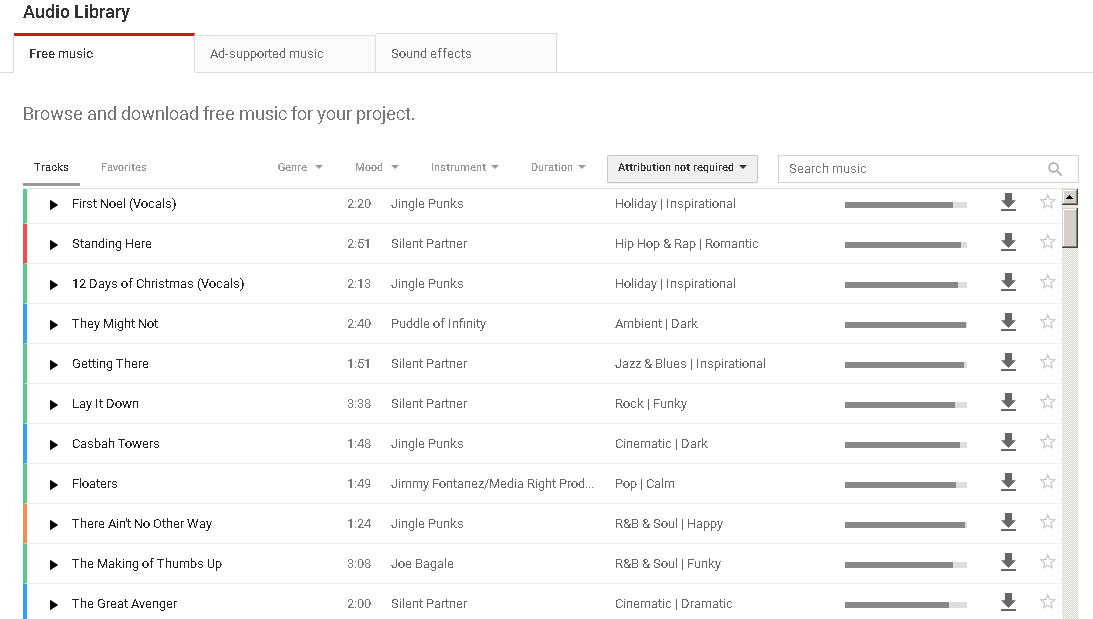
Task: Play Casbah Towers by Jingle Punks
Action: pyautogui.click(x=53, y=443)
